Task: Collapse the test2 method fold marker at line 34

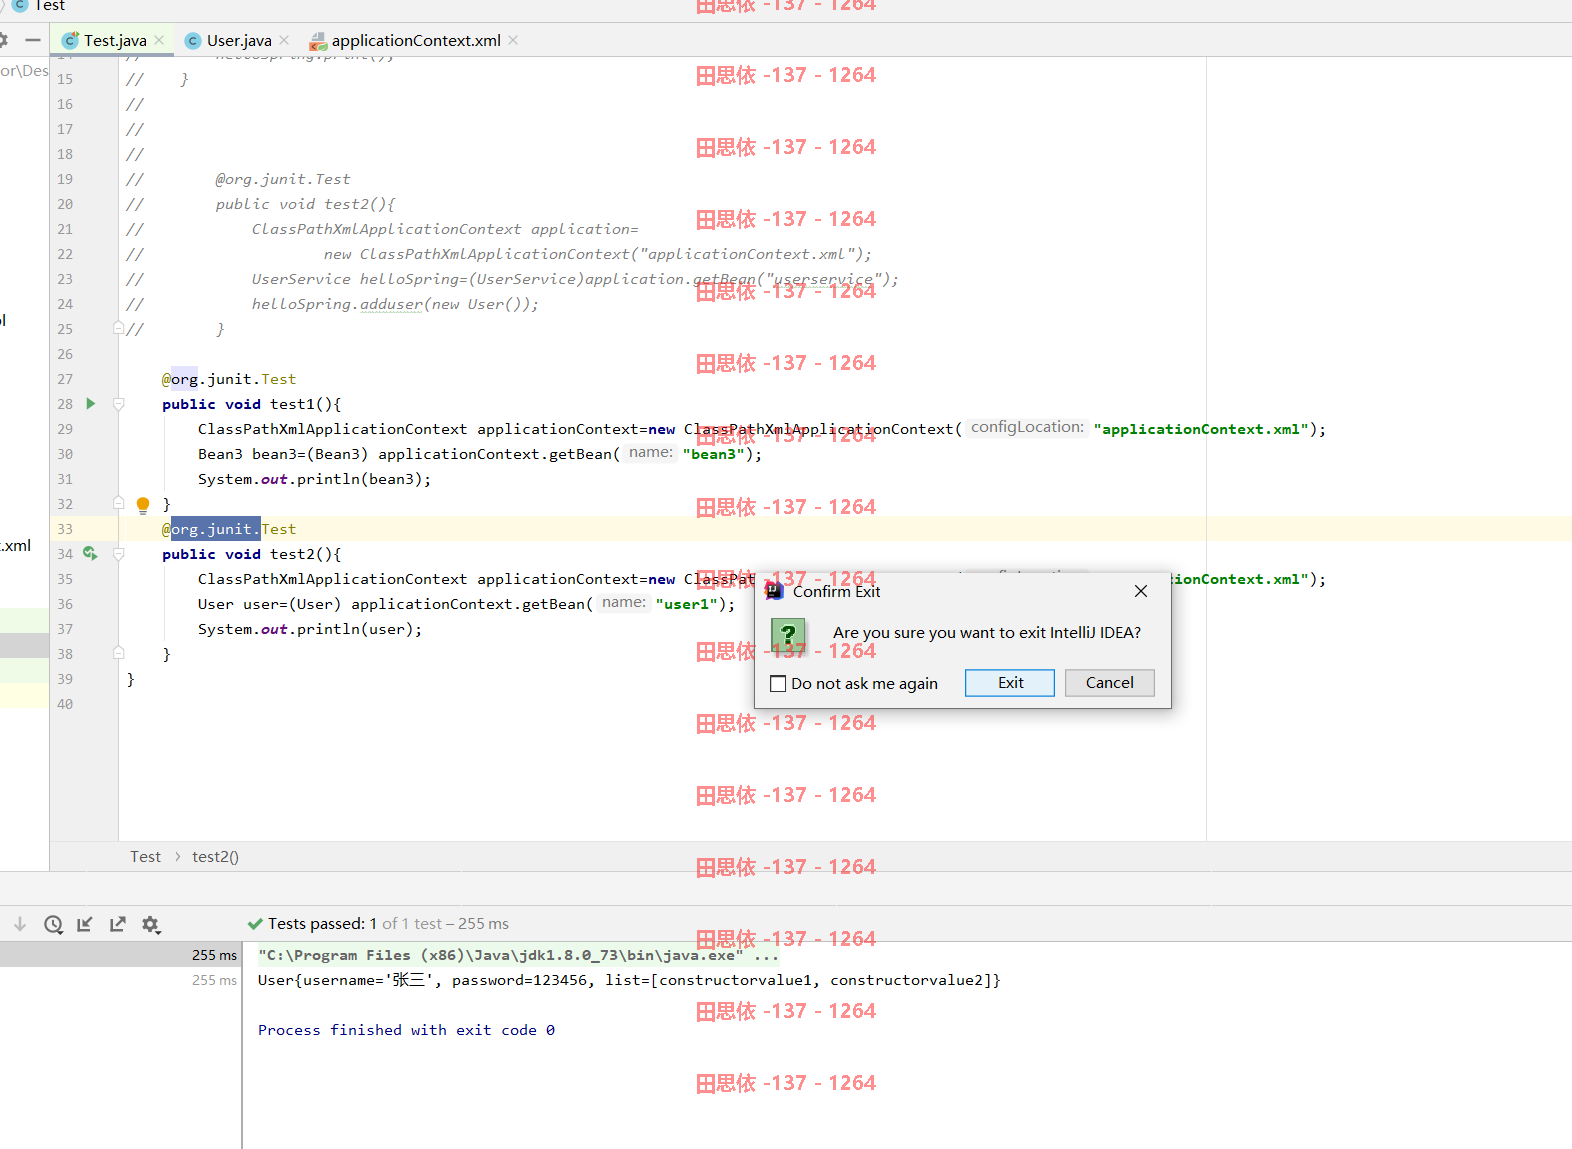Action: (x=118, y=554)
